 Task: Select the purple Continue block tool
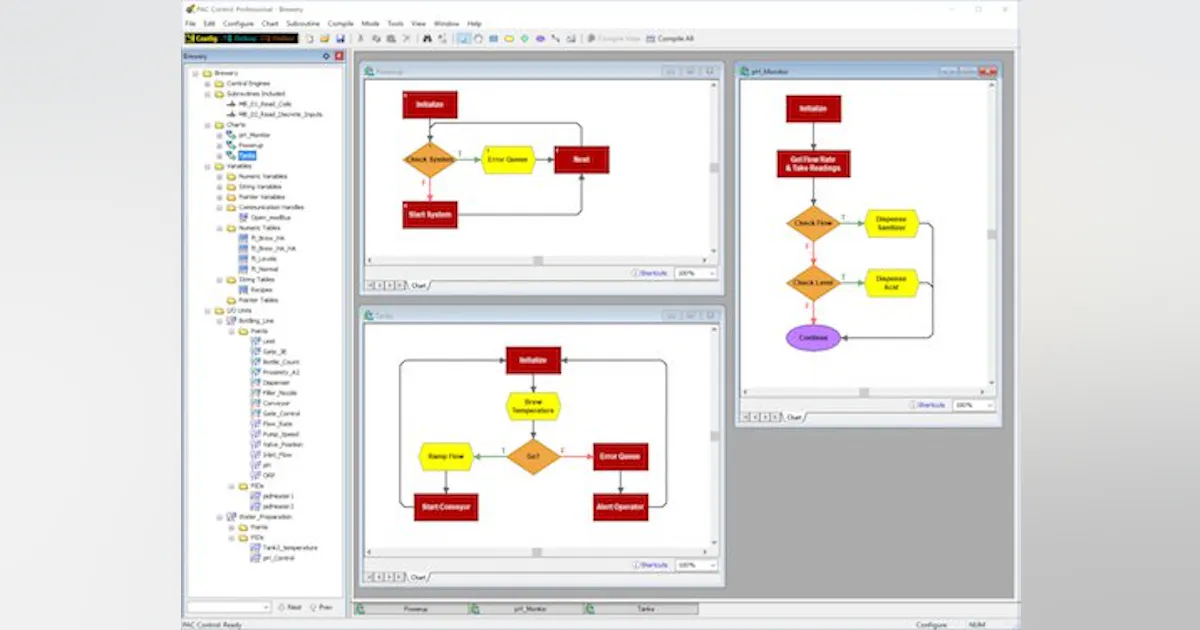pyautogui.click(x=540, y=38)
